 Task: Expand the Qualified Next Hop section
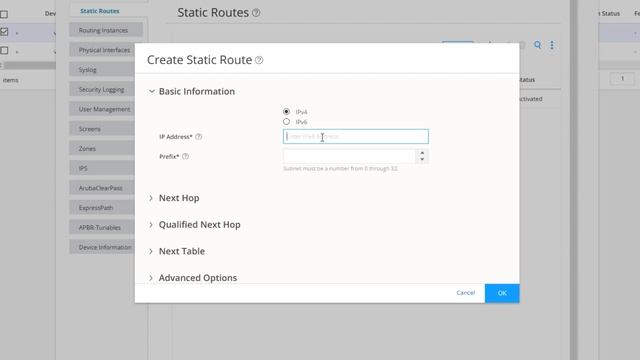click(151, 224)
